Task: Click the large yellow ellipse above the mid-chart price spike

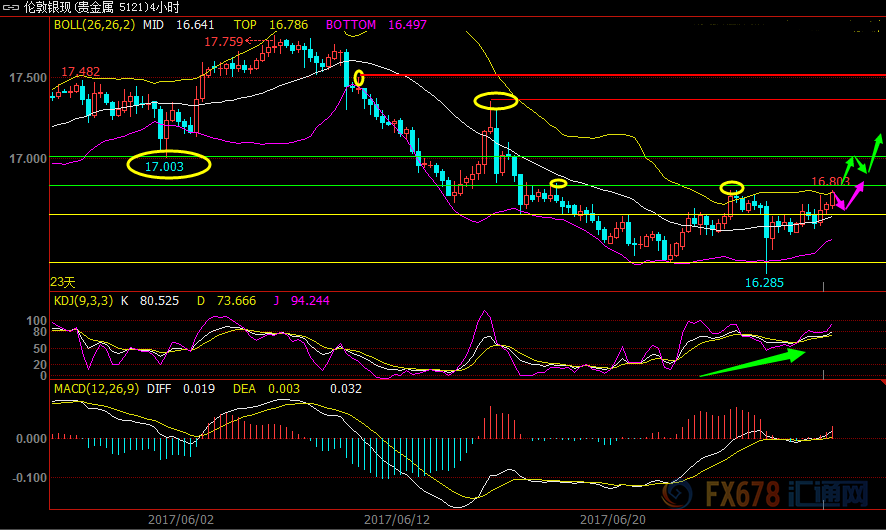Action: tap(495, 100)
